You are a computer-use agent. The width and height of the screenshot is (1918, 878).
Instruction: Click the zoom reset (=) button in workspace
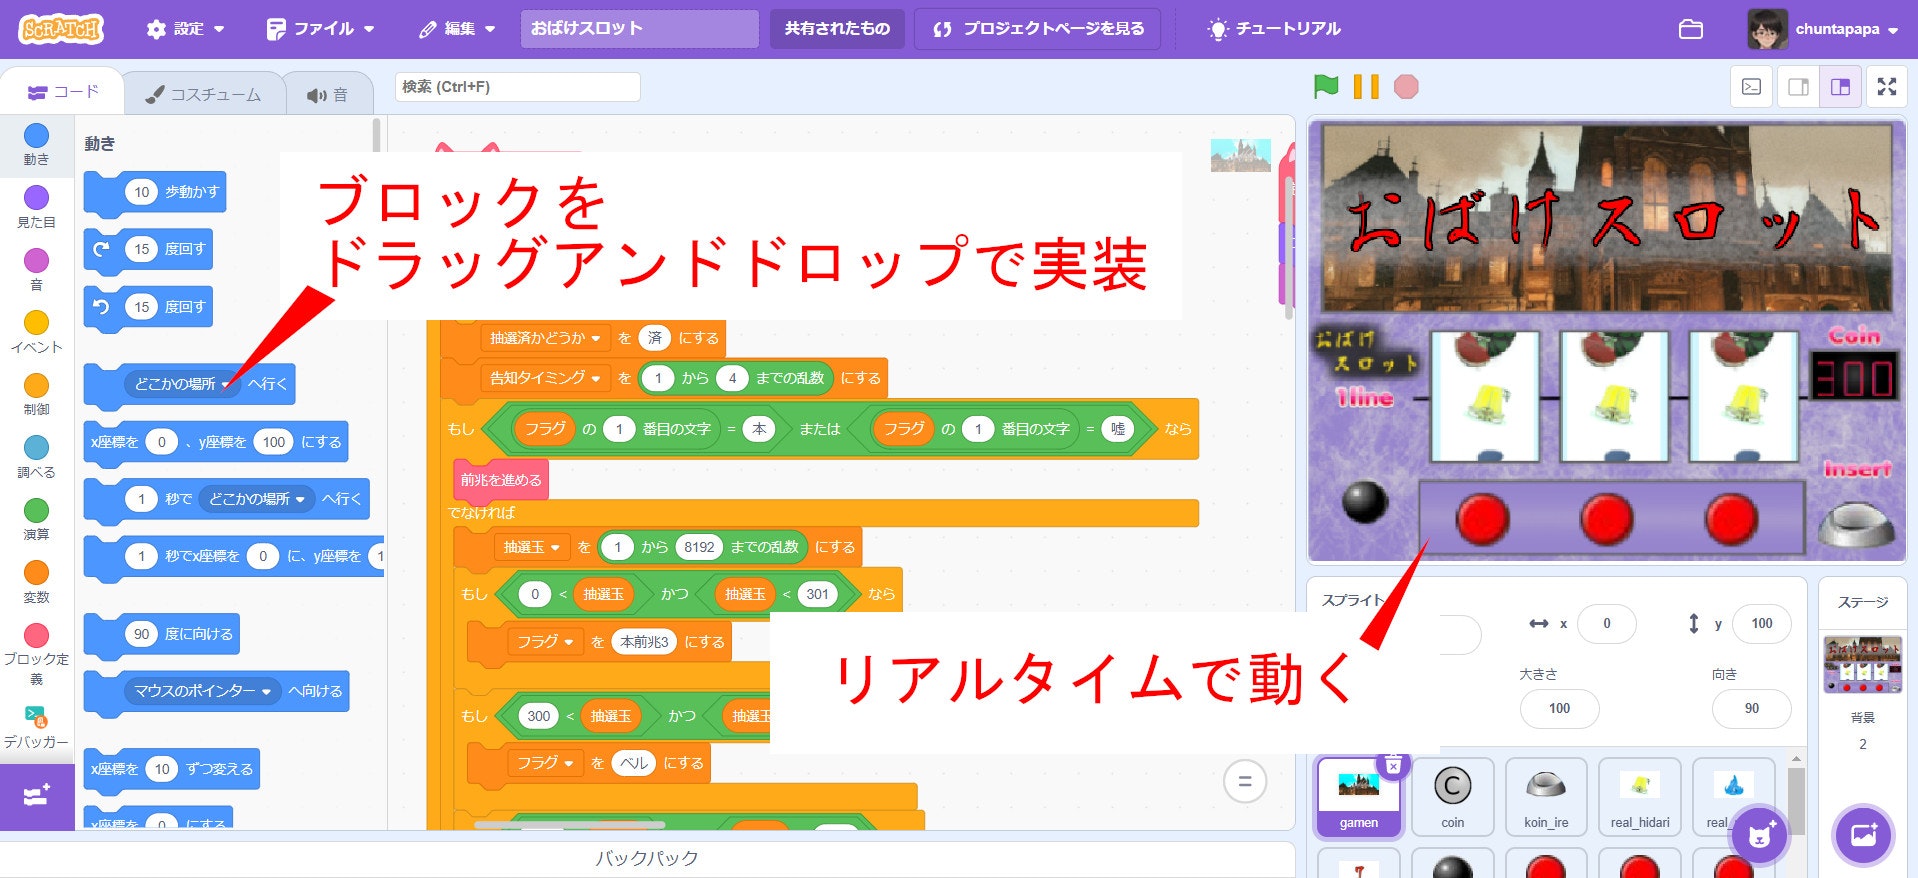tap(1245, 781)
